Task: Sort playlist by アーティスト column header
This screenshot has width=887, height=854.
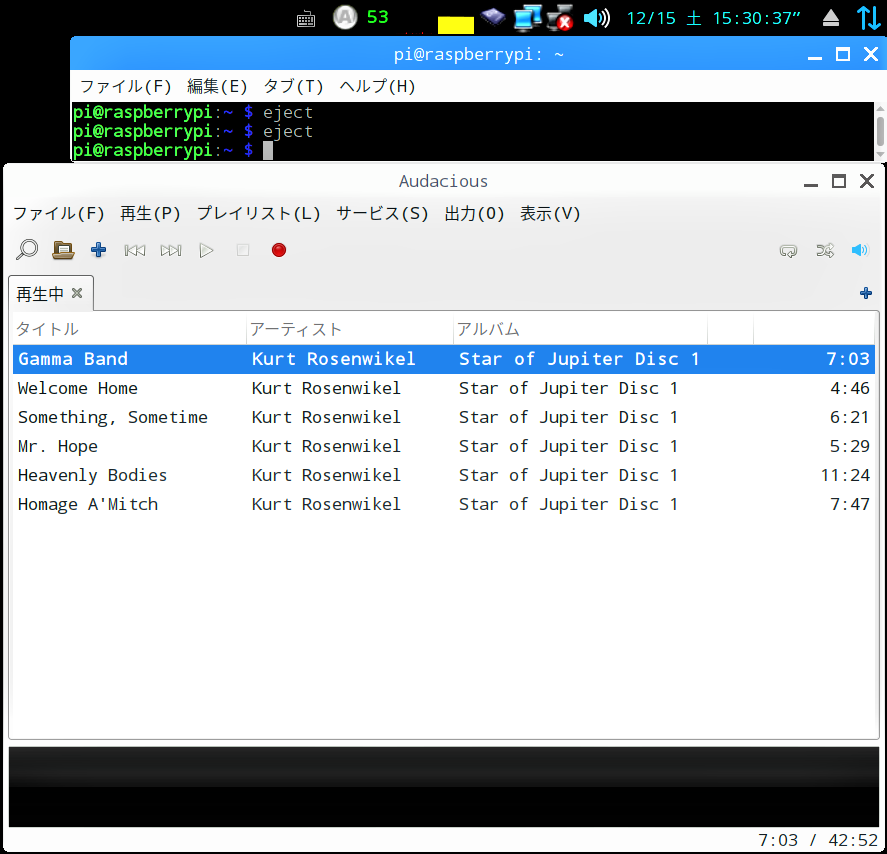Action: coord(350,329)
